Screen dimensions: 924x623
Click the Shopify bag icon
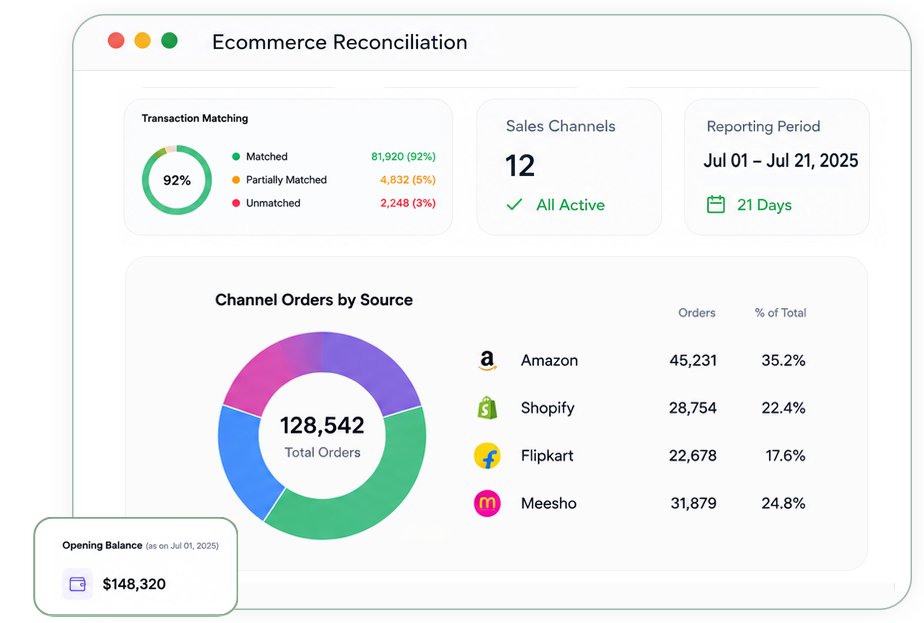(x=487, y=408)
